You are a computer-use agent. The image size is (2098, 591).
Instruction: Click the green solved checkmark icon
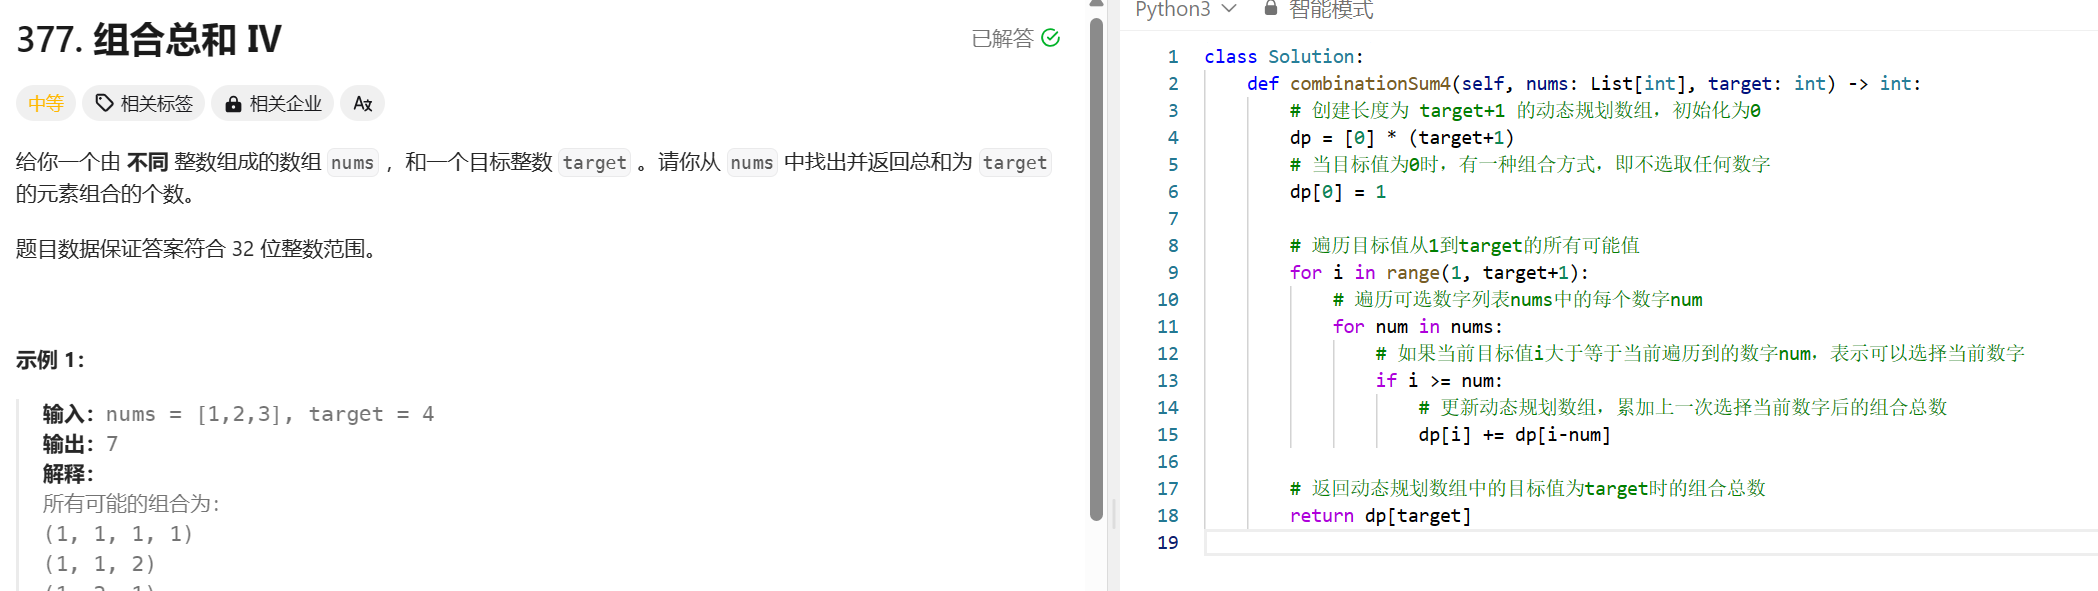[x=1050, y=38]
